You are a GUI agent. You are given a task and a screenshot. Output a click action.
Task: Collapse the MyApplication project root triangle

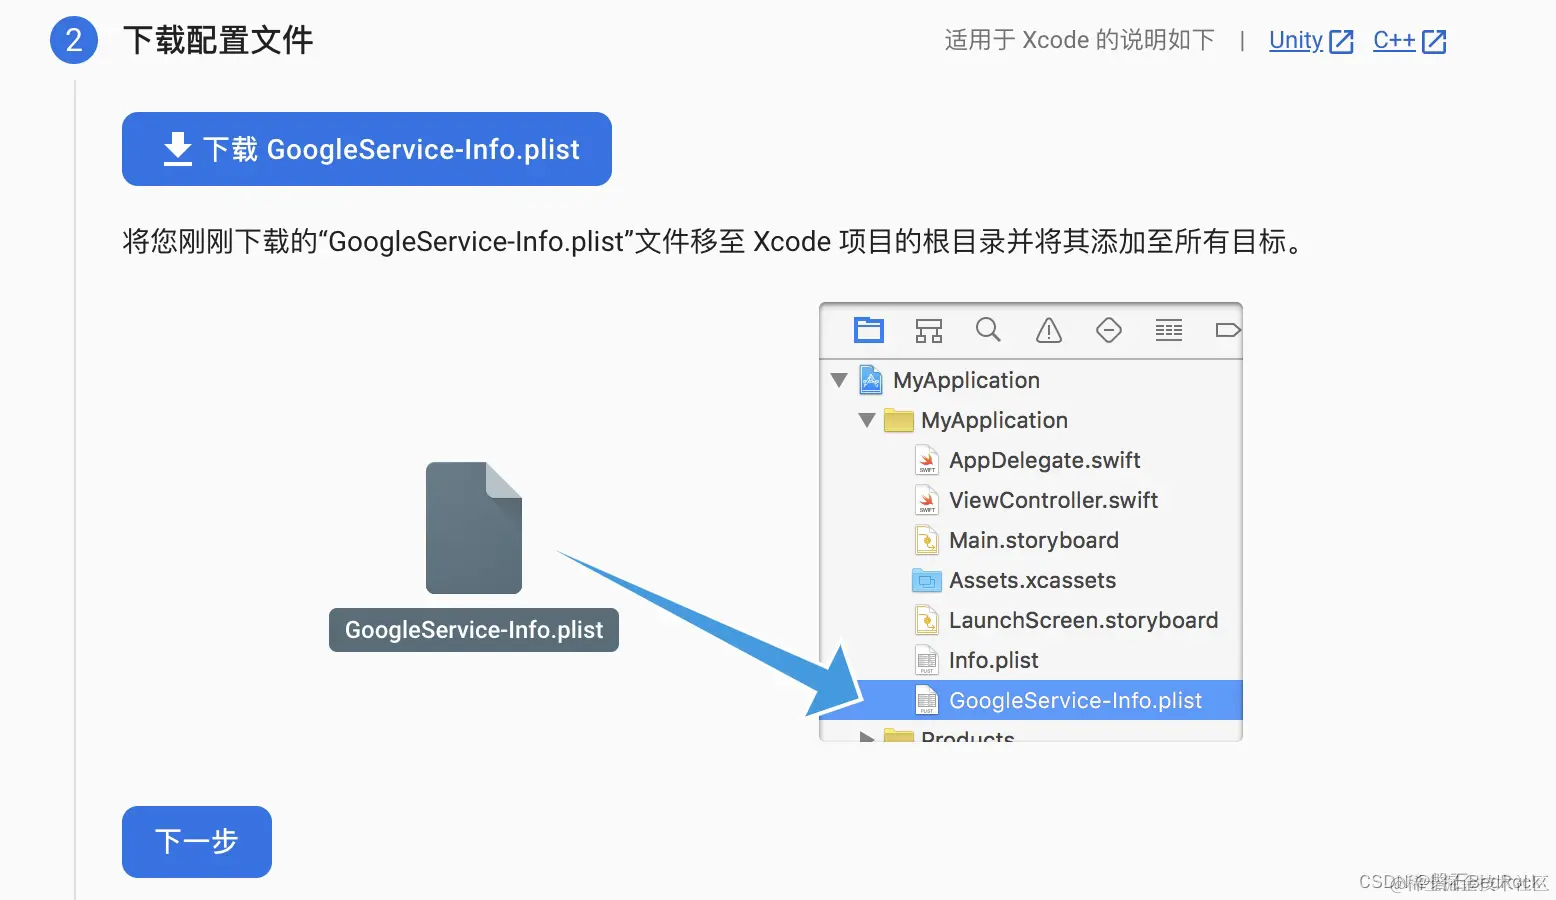[839, 380]
